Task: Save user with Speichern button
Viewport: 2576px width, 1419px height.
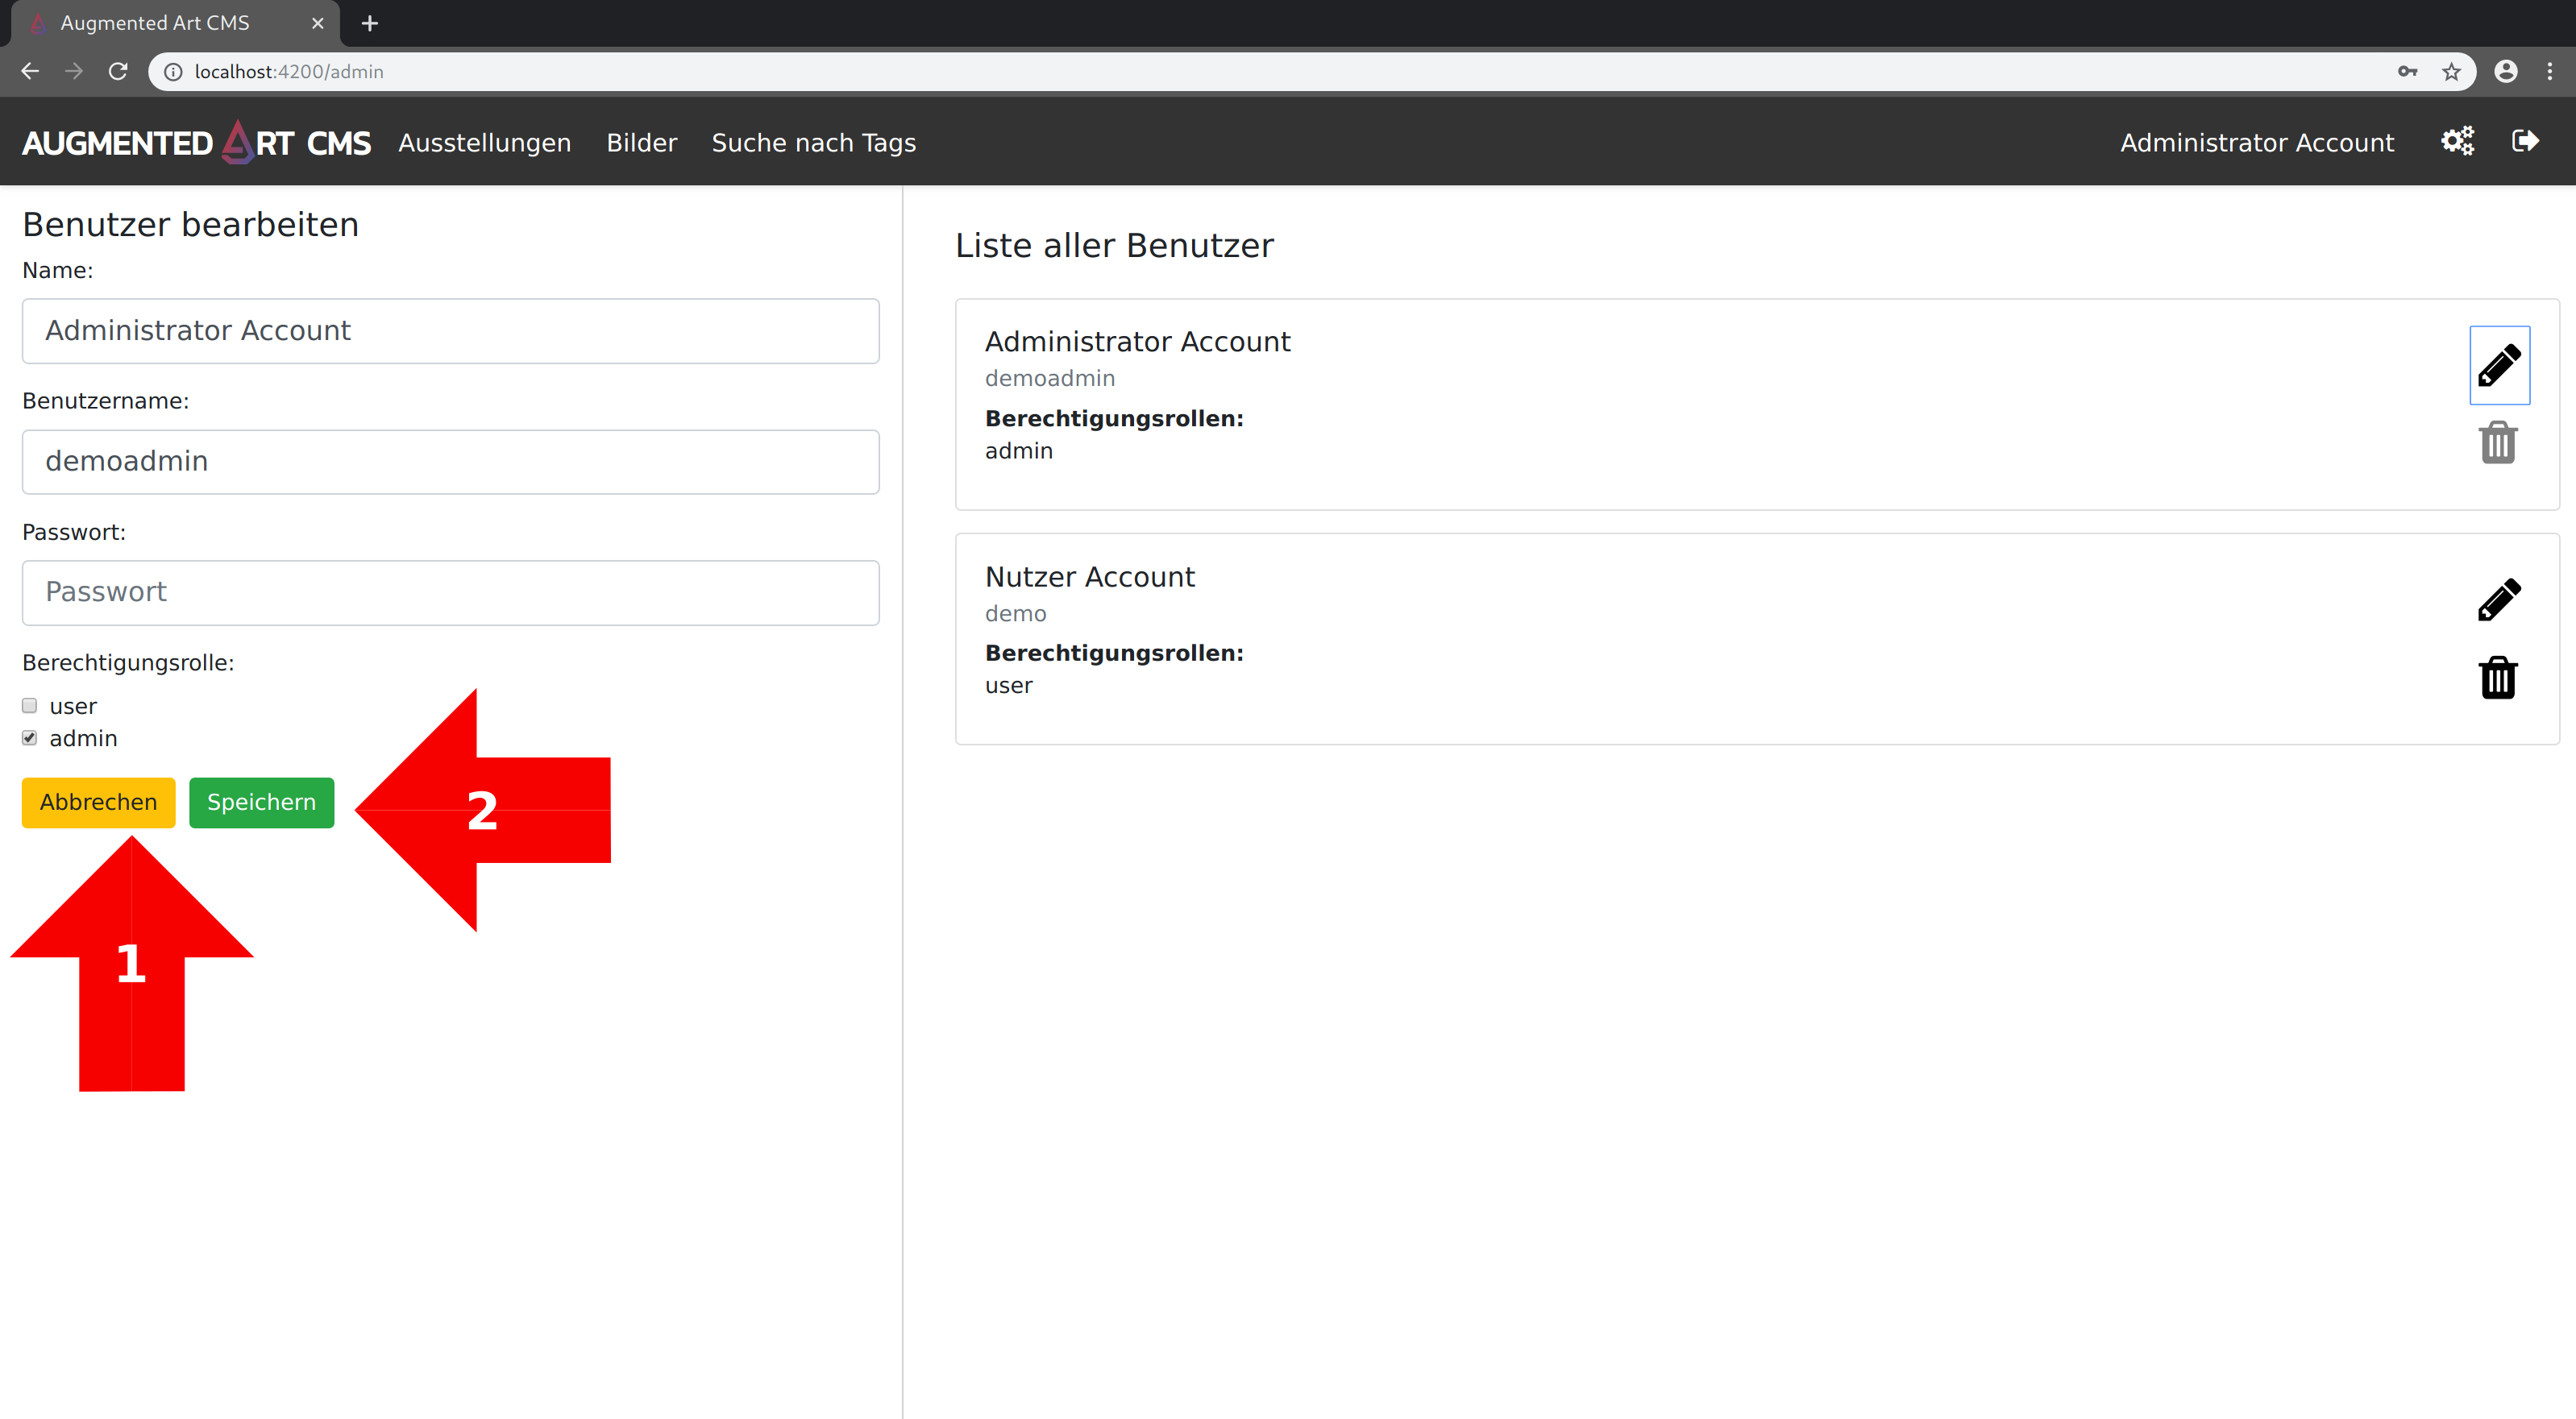Action: 262,803
